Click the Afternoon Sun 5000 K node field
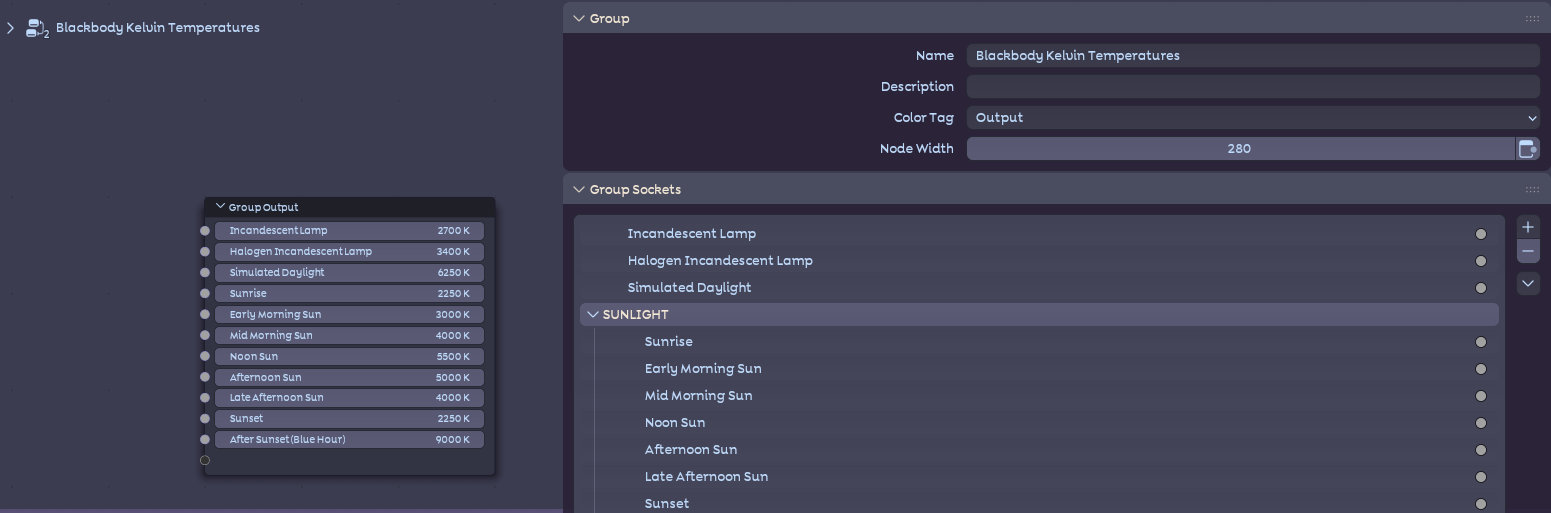 click(x=349, y=378)
